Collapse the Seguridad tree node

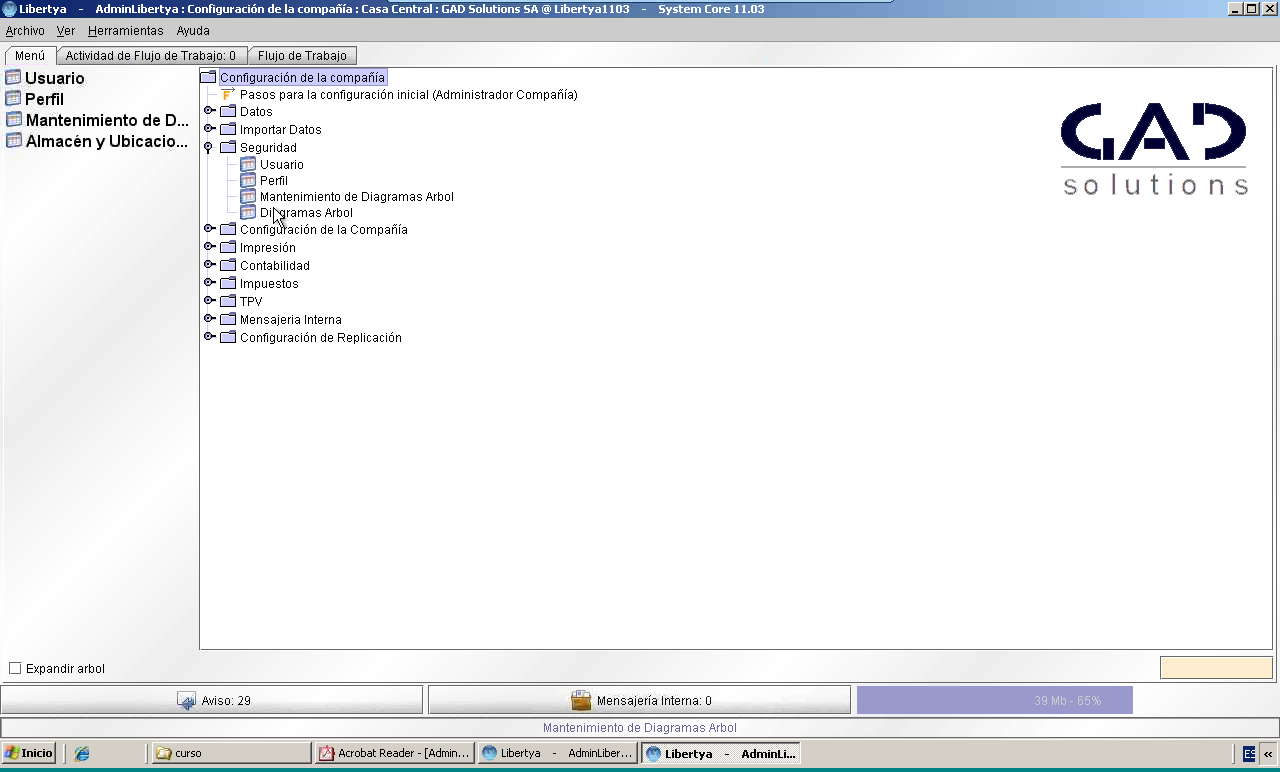pyautogui.click(x=208, y=147)
